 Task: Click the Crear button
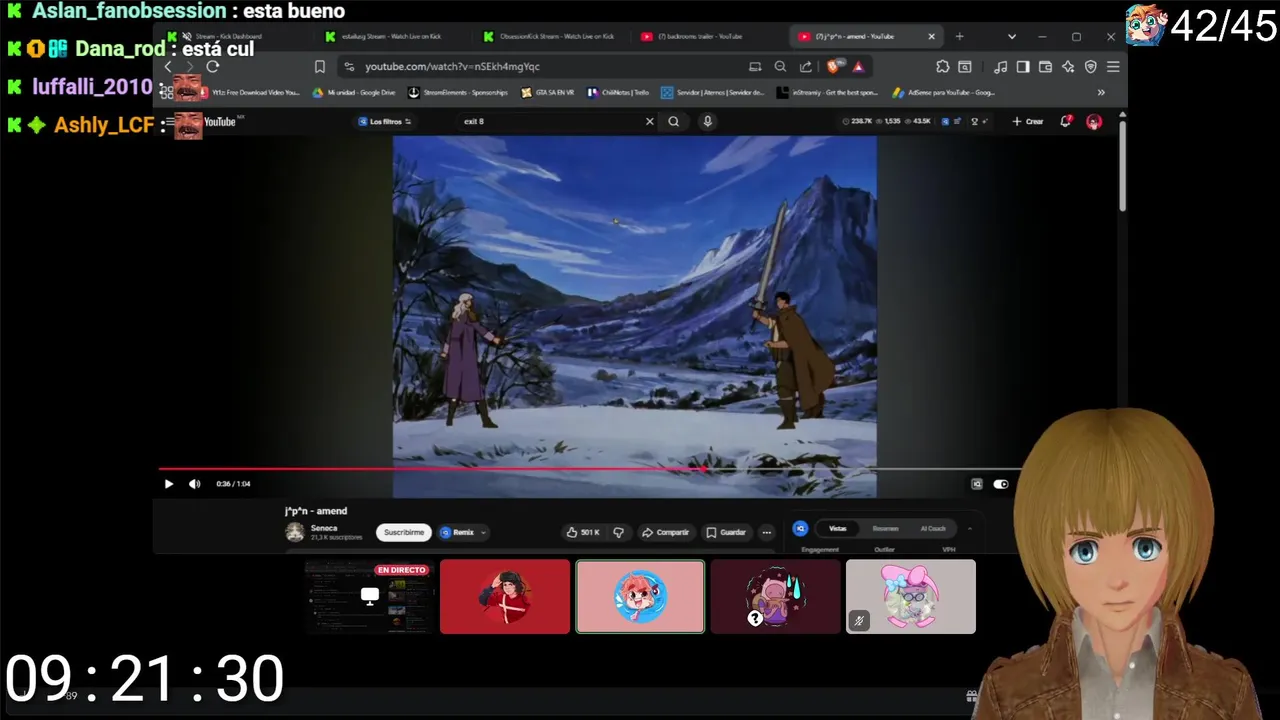(1028, 121)
